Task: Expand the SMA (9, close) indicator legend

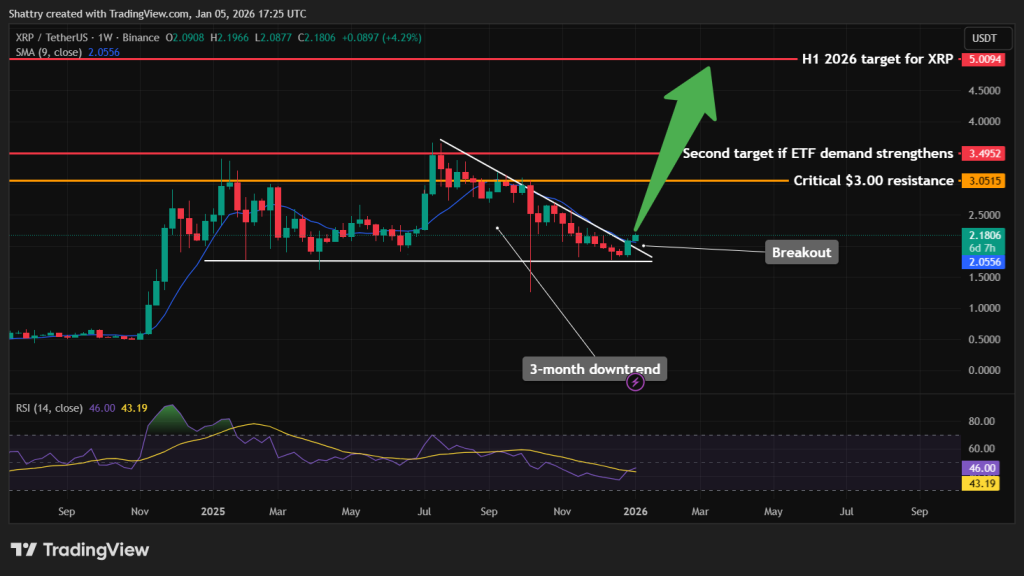Action: [x=49, y=51]
